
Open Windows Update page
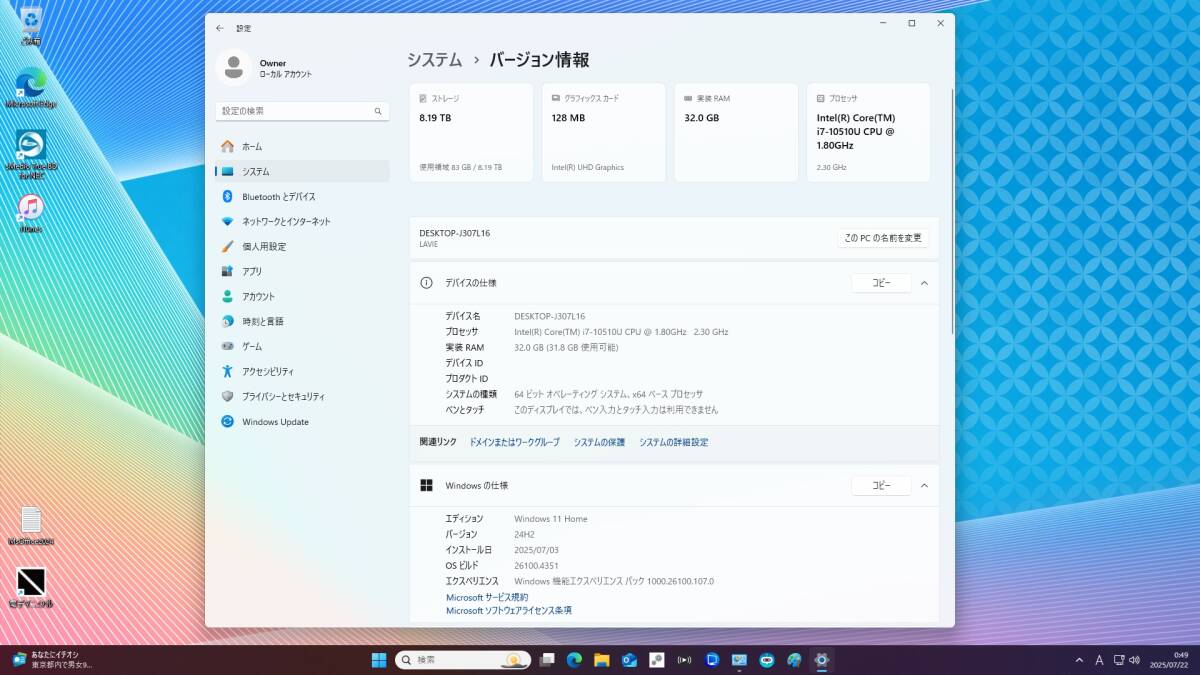pyautogui.click(x=274, y=422)
